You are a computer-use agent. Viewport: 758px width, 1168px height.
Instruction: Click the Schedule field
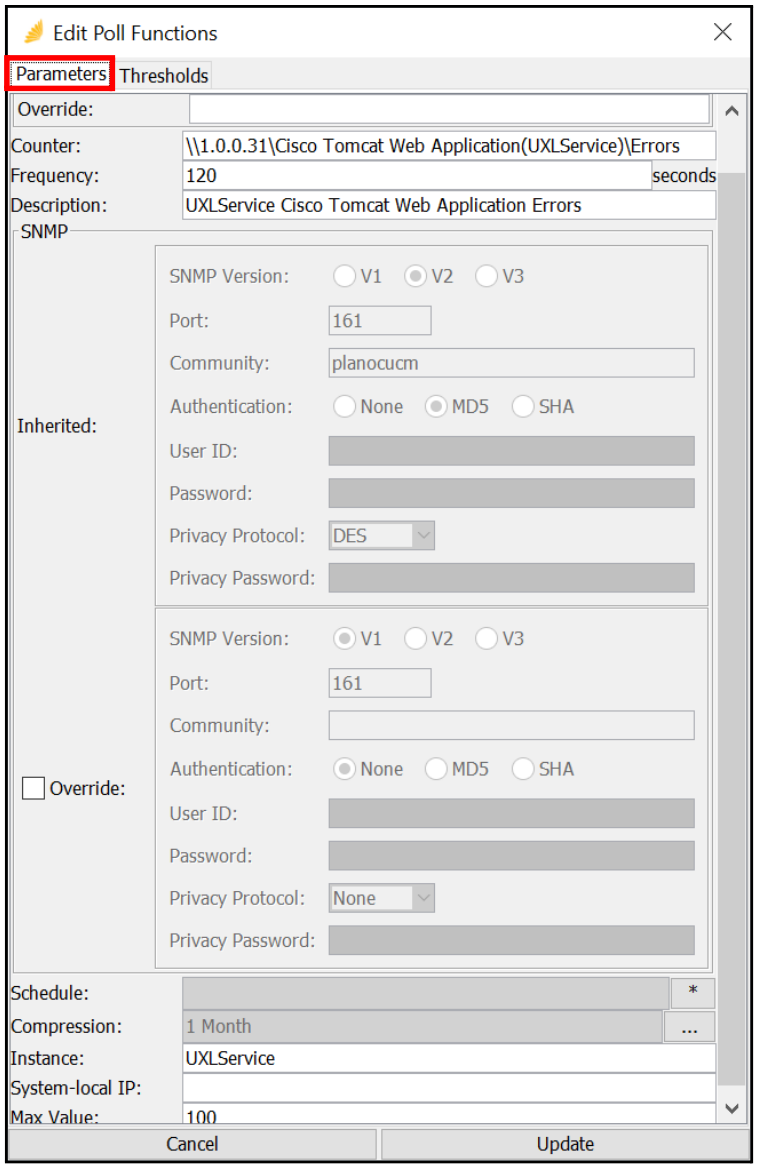[425, 993]
